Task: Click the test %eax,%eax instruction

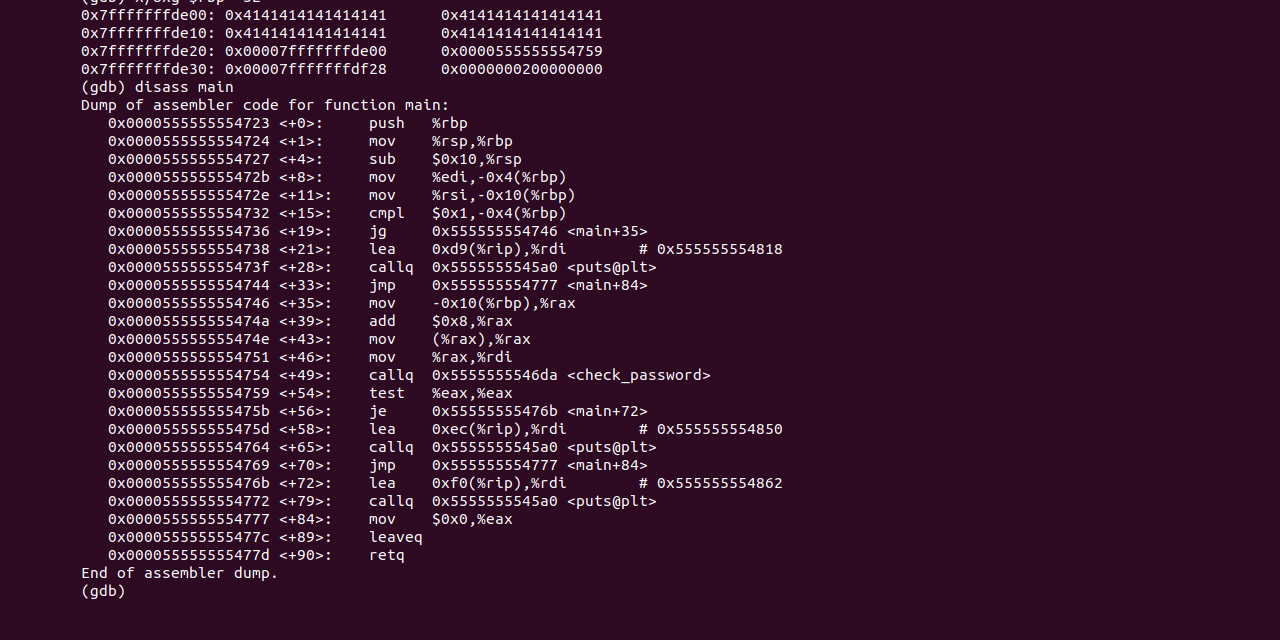Action: (x=440, y=393)
